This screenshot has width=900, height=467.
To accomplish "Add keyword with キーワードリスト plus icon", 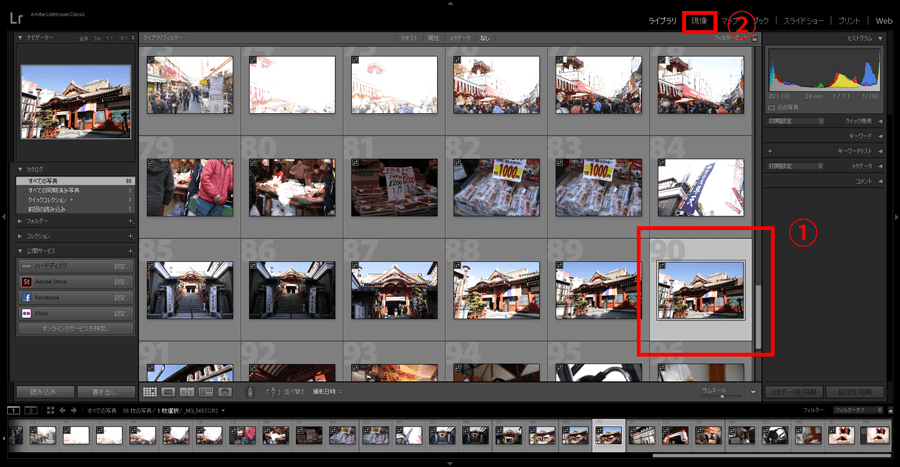I will click(x=770, y=151).
